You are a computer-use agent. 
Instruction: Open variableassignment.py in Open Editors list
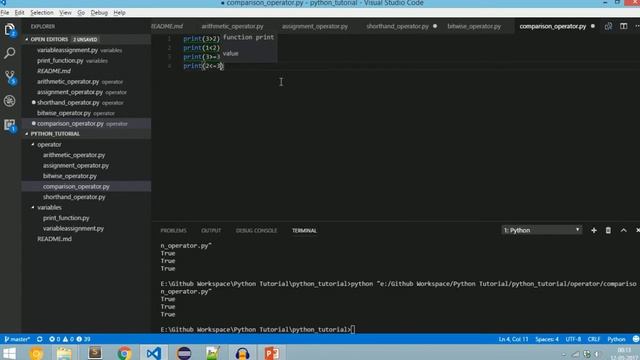pyautogui.click(x=87, y=50)
